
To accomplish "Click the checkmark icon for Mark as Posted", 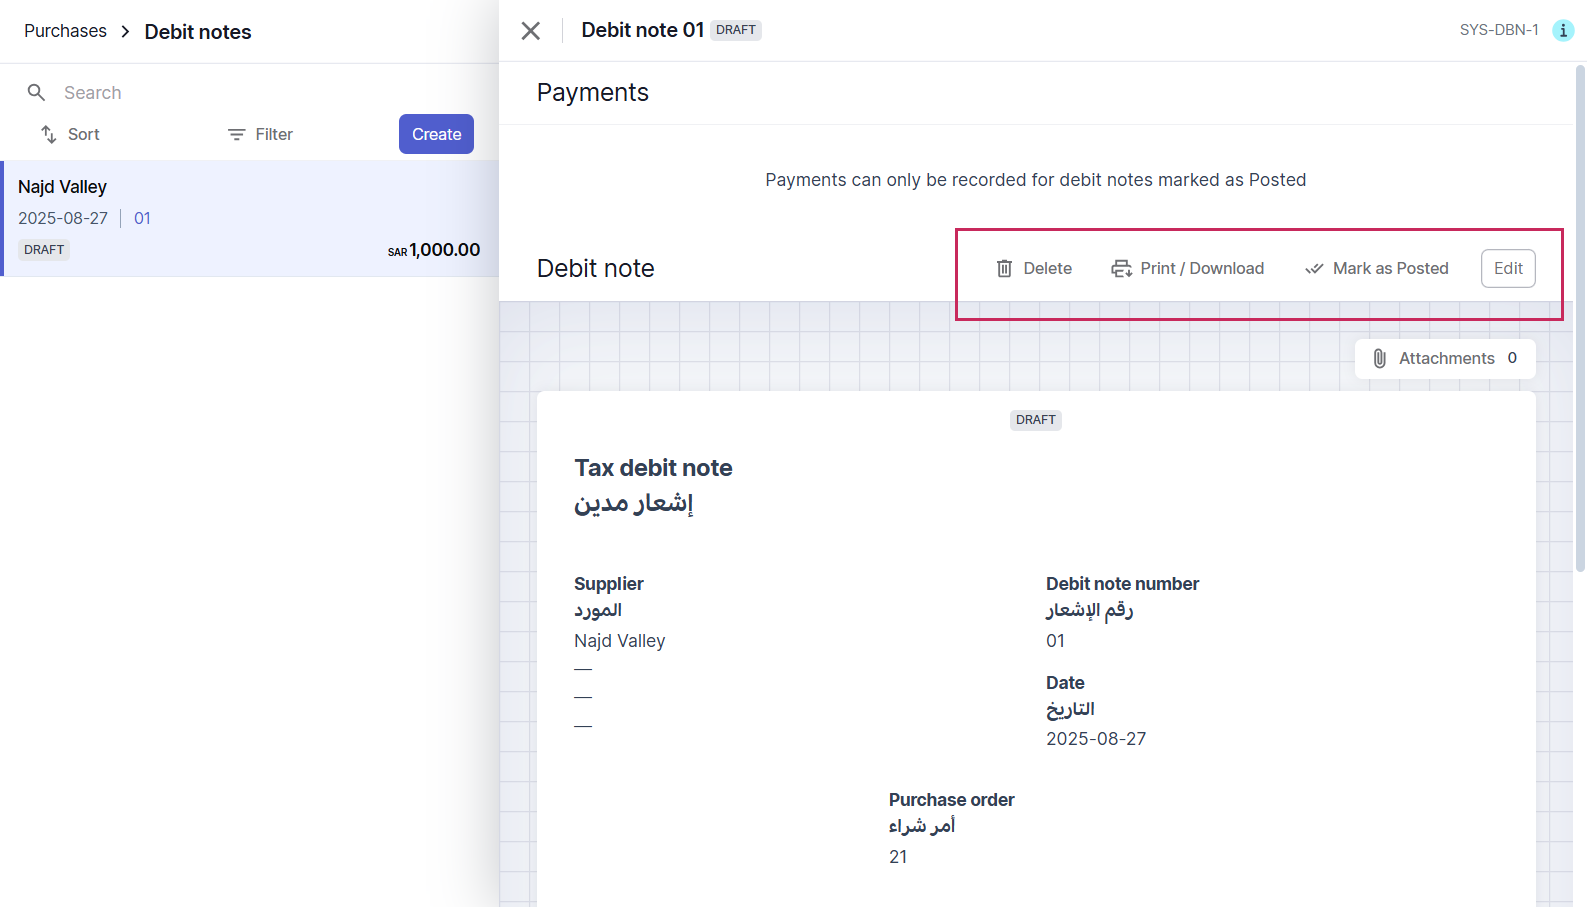I will click(x=1314, y=268).
